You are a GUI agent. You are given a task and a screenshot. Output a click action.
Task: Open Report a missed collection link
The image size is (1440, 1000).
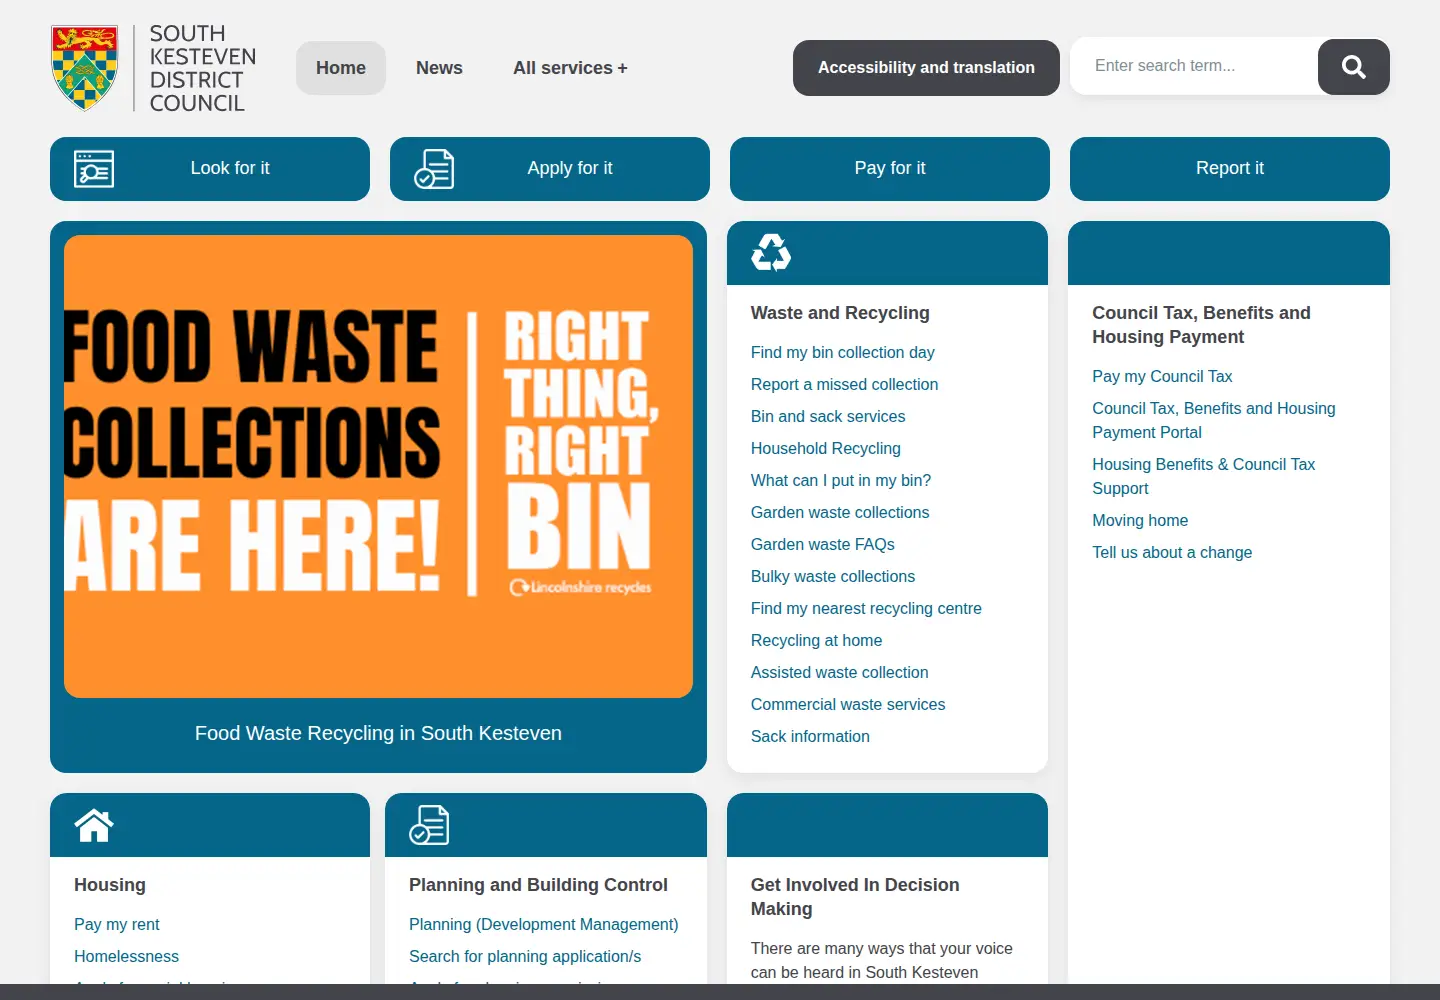pos(844,384)
